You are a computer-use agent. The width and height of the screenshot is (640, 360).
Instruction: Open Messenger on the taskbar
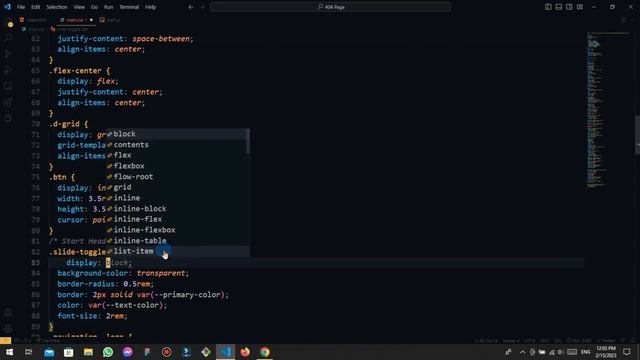pos(127,352)
